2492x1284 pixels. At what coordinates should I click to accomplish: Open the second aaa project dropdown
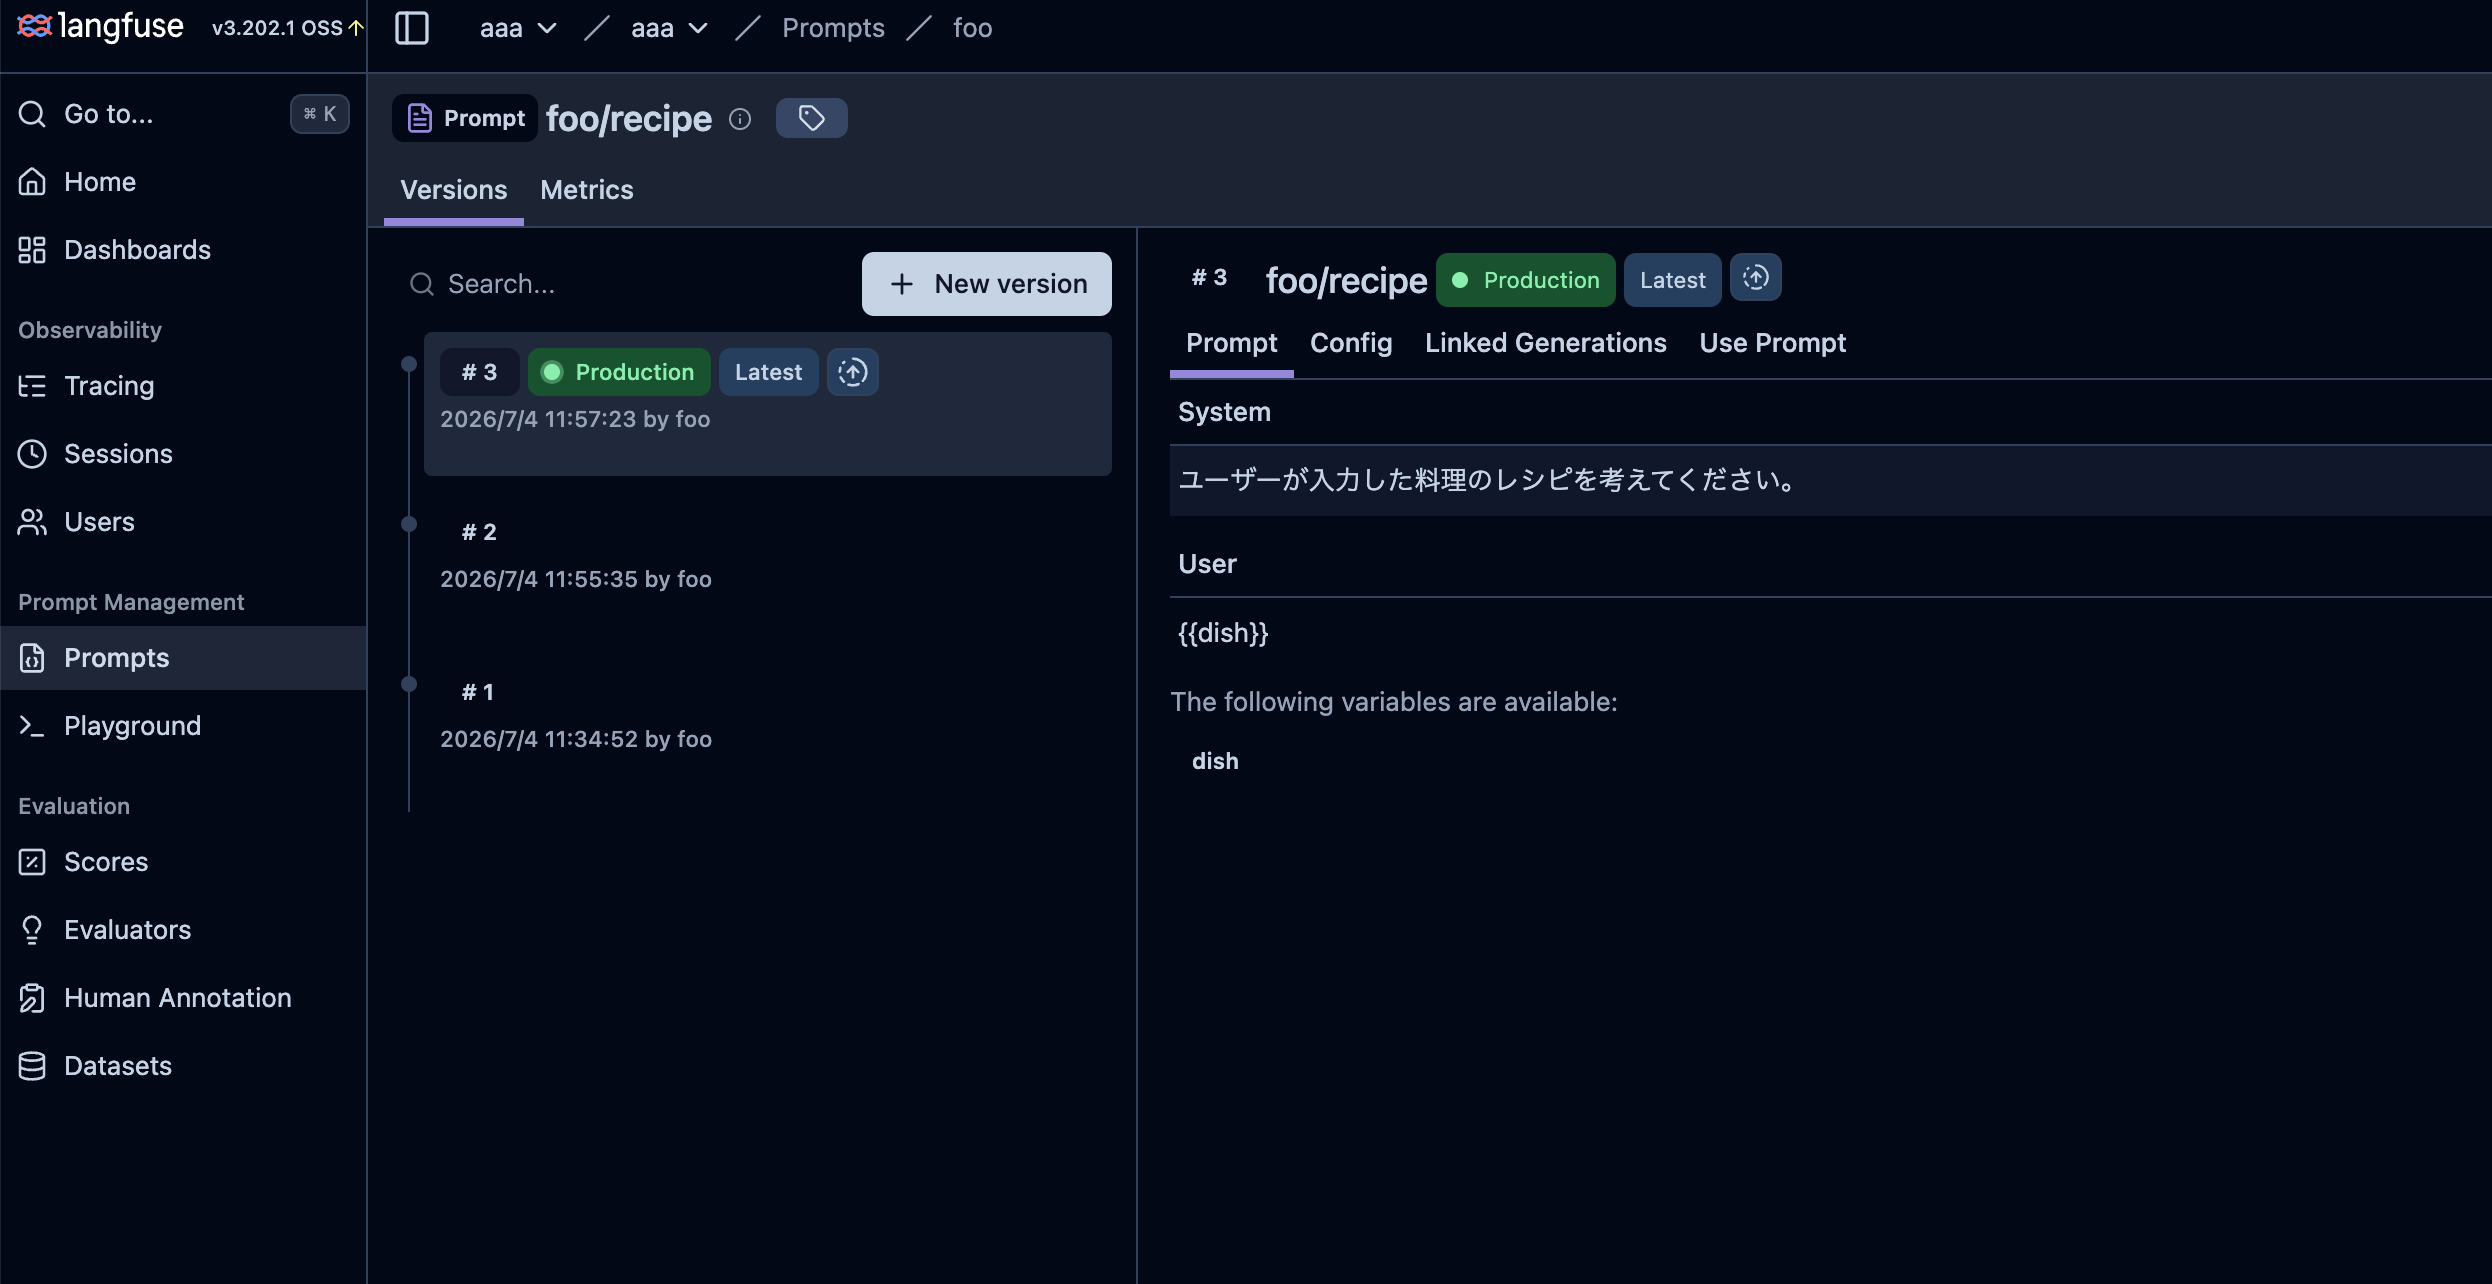[669, 28]
